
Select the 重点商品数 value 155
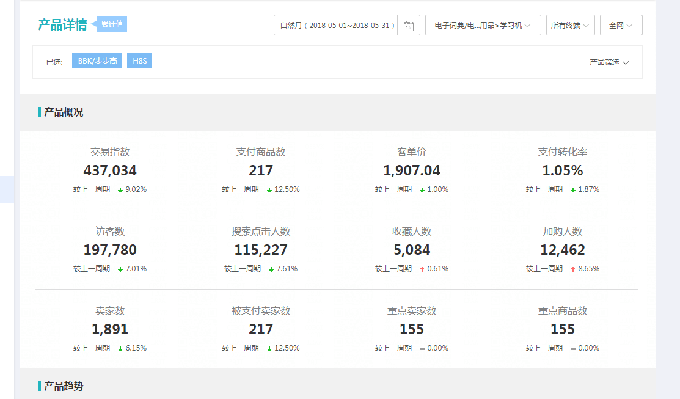[x=562, y=329]
